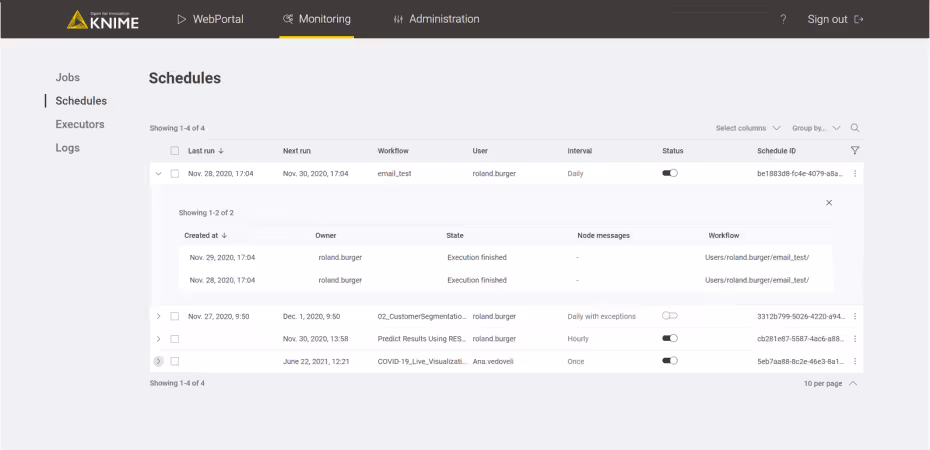This screenshot has width=930, height=450.
Task: Sort by the Owner column header
Action: [x=326, y=235]
